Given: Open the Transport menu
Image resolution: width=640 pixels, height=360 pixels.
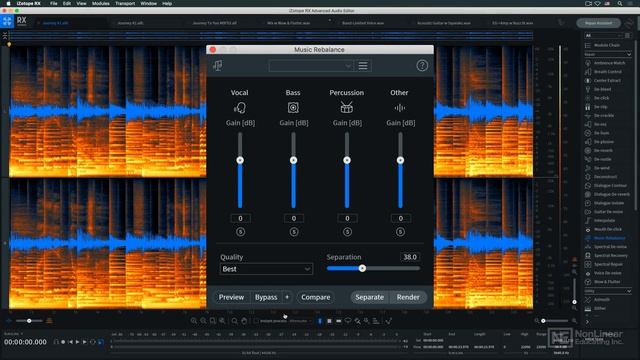Looking at the screenshot, I should pos(125,3).
